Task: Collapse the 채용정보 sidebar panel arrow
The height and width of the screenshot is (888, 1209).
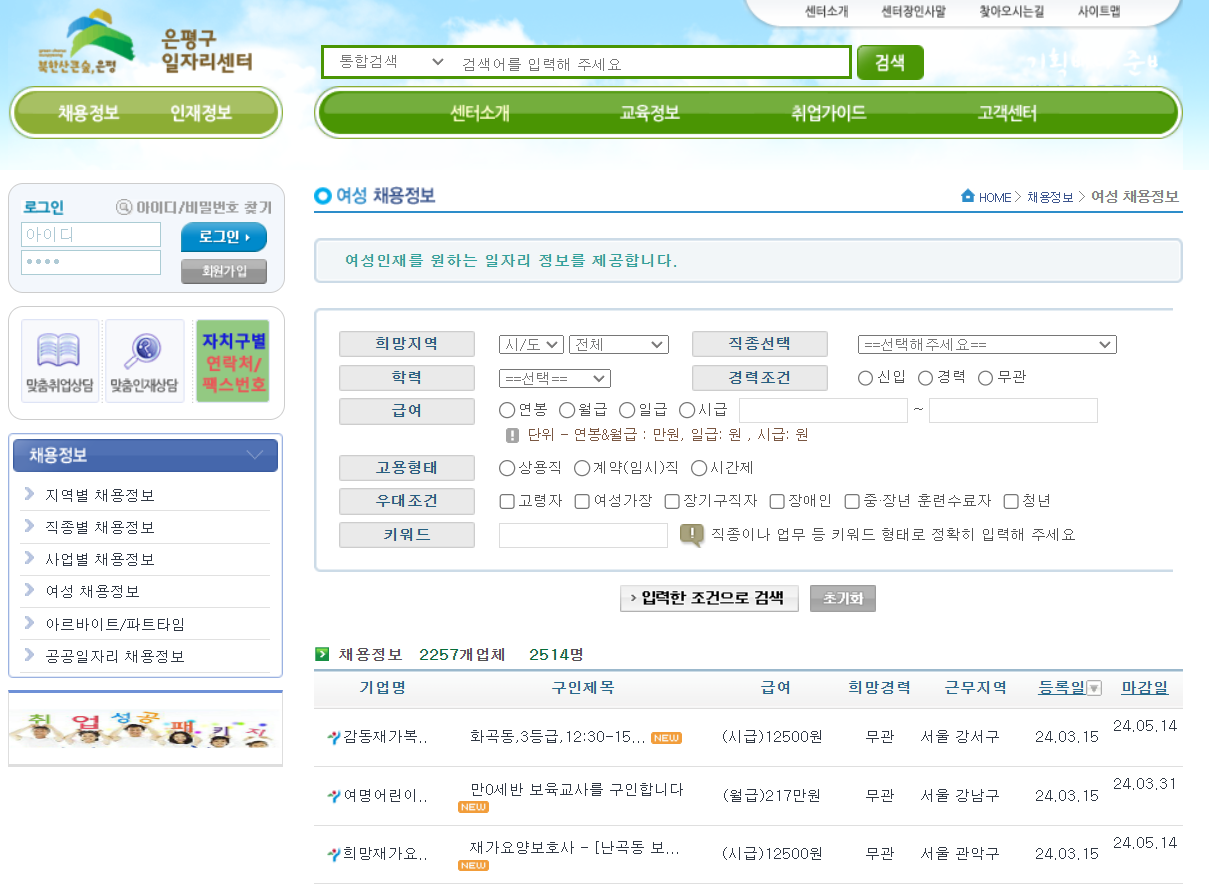Action: point(256,455)
